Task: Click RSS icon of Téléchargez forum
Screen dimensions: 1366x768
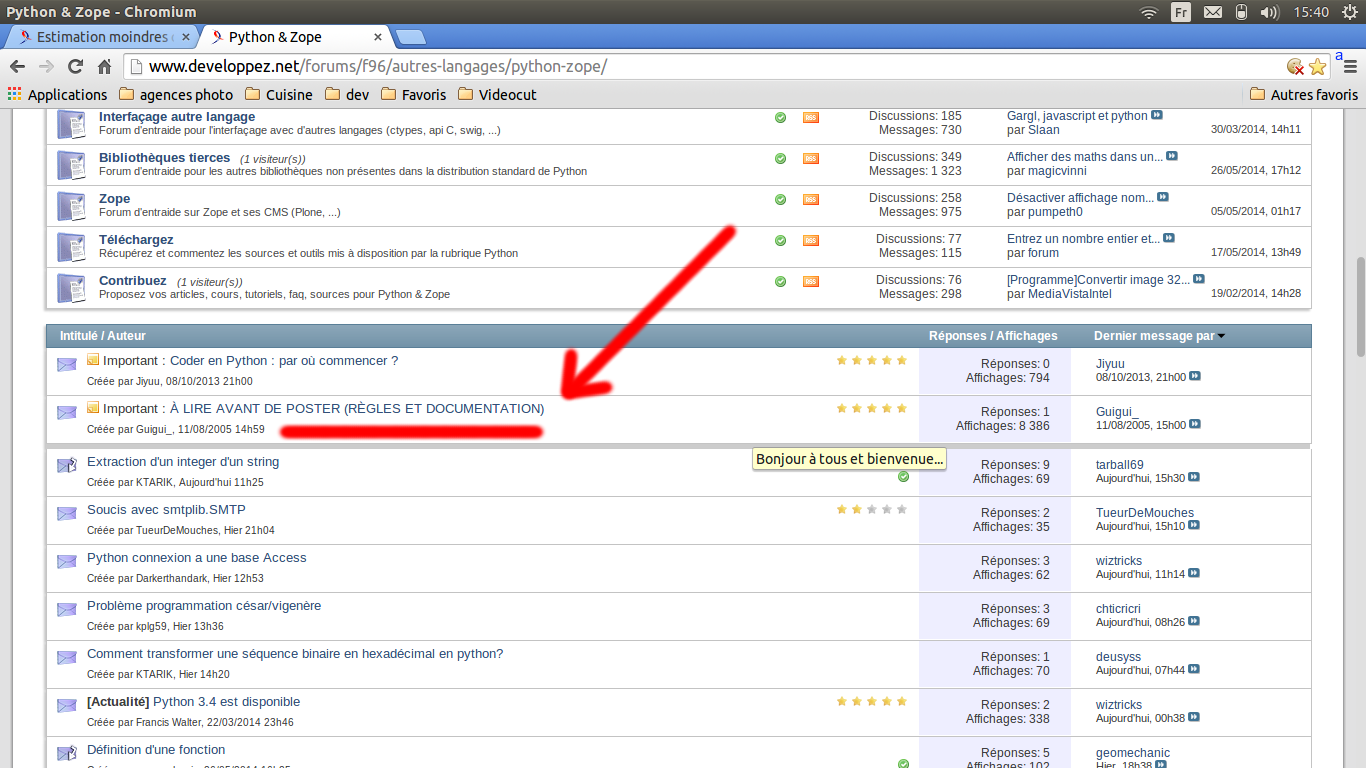Action: (811, 240)
